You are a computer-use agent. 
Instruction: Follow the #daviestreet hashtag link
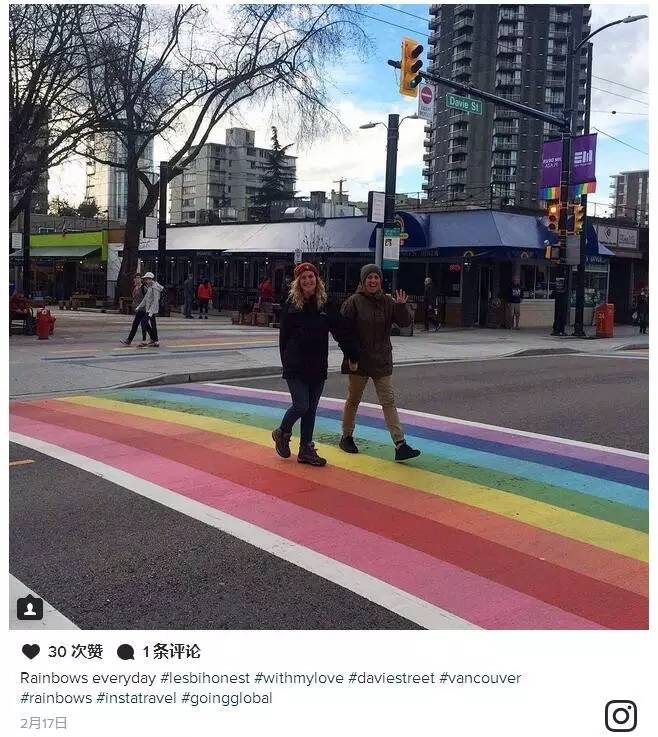(x=392, y=678)
